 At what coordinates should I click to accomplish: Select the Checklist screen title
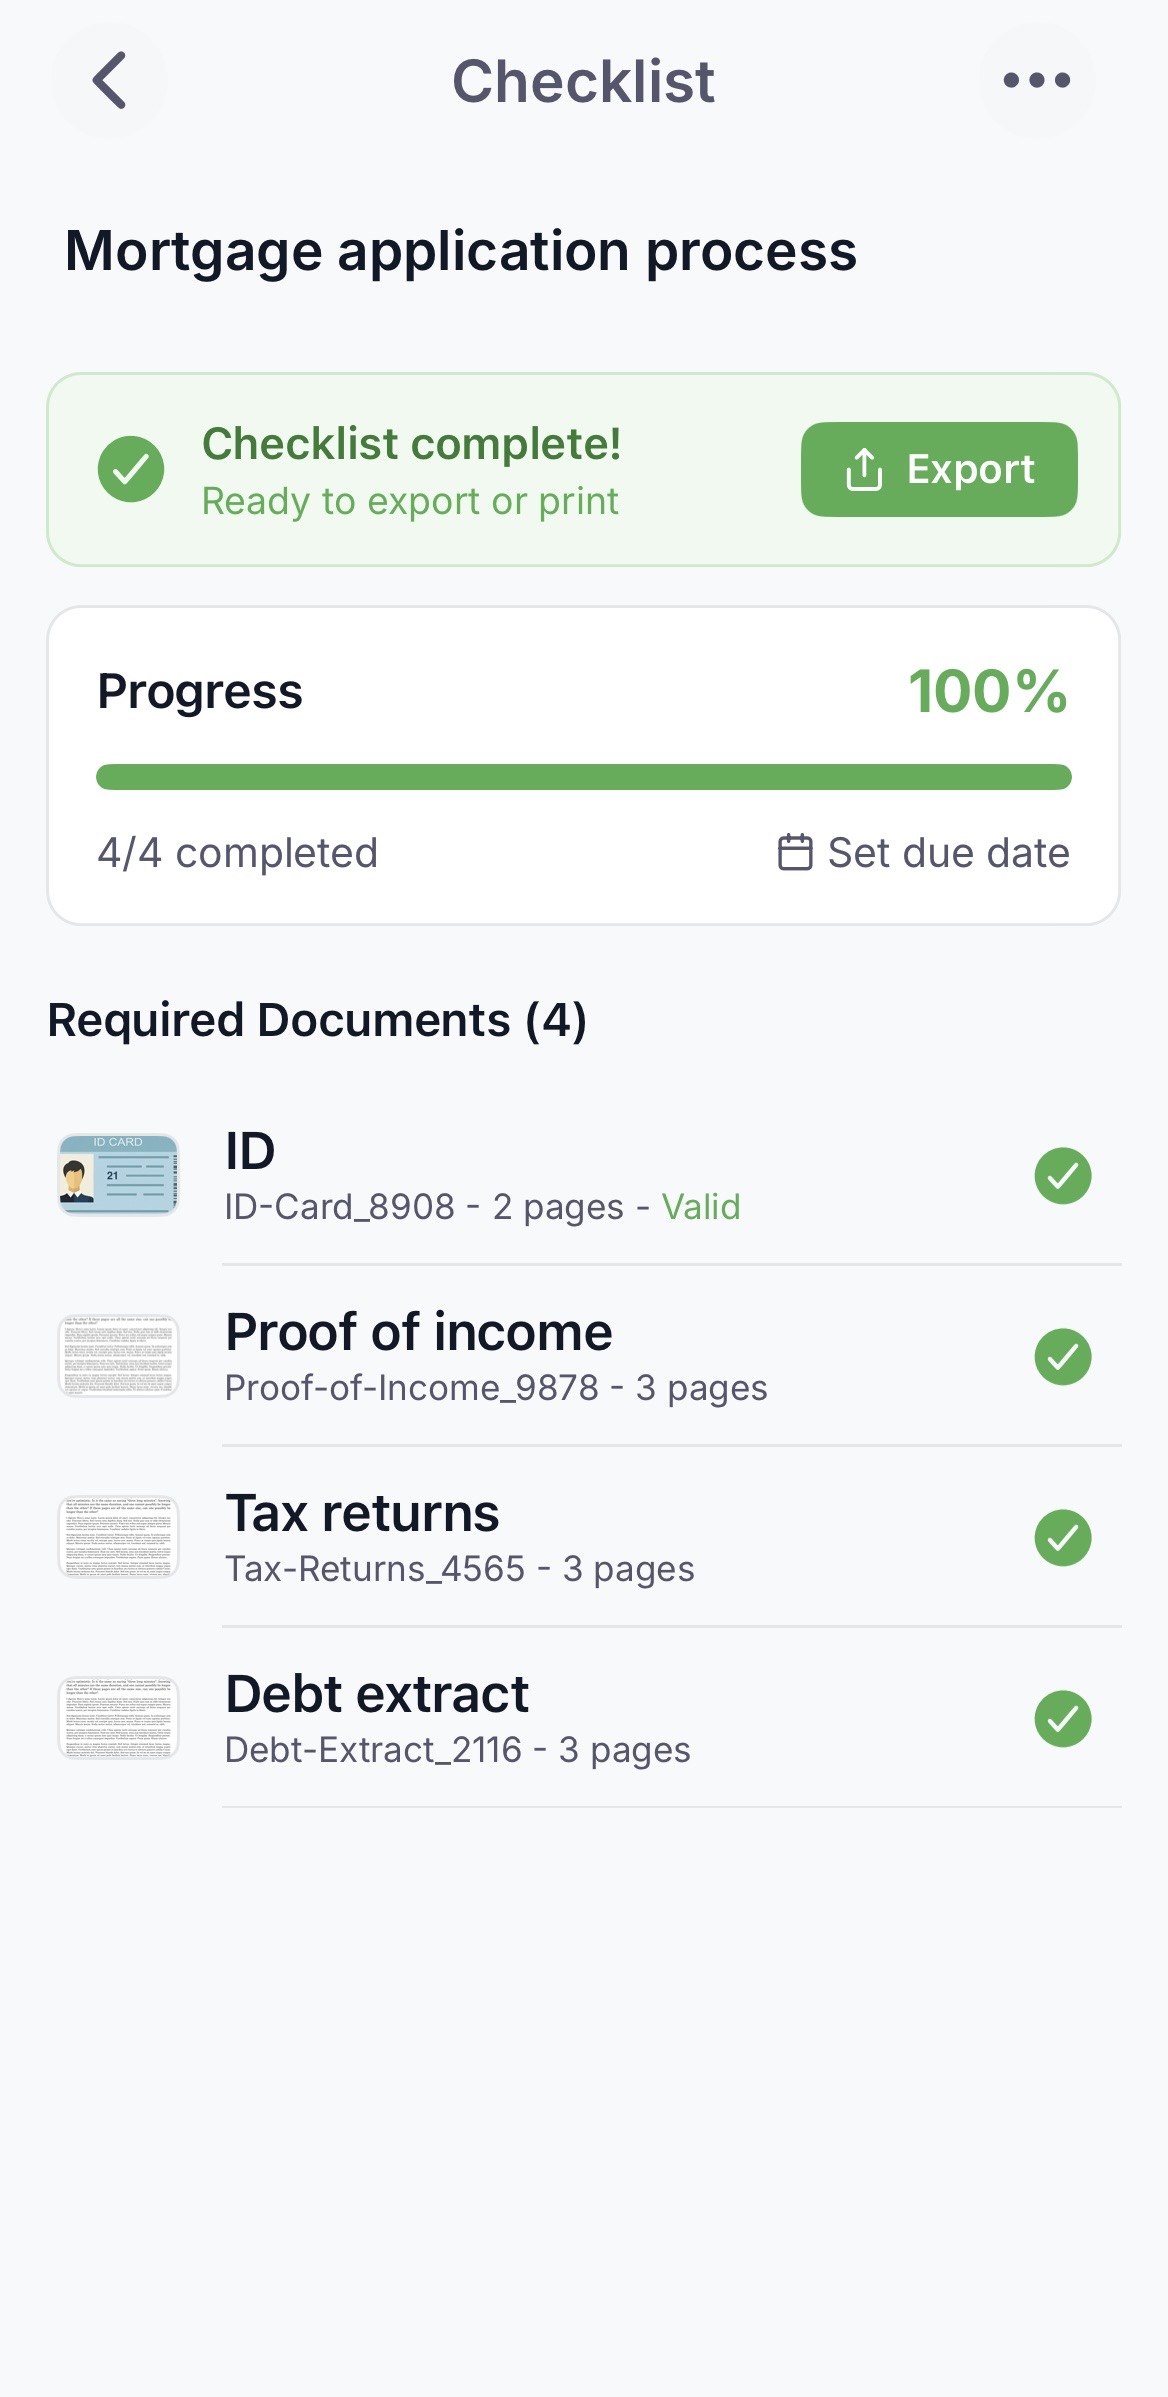click(584, 81)
